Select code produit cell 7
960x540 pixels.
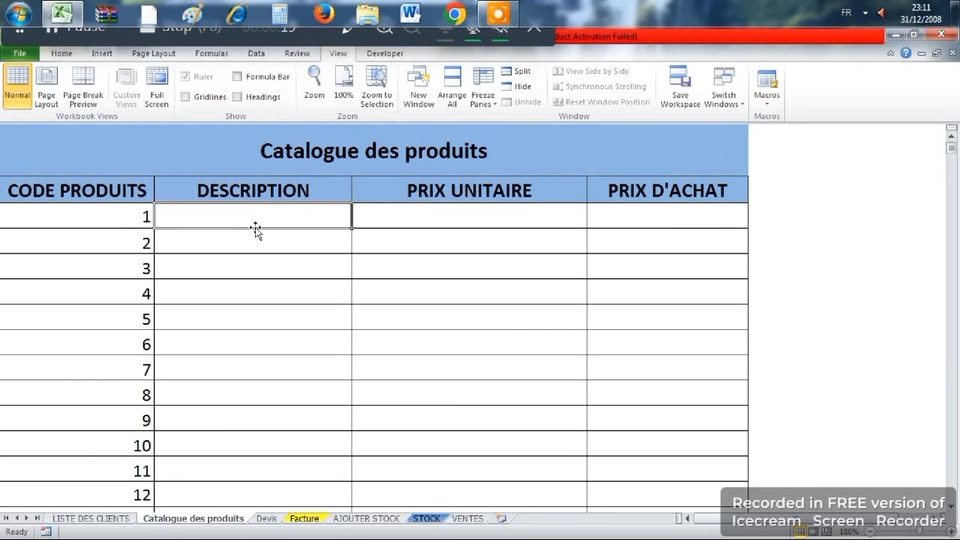(x=77, y=369)
